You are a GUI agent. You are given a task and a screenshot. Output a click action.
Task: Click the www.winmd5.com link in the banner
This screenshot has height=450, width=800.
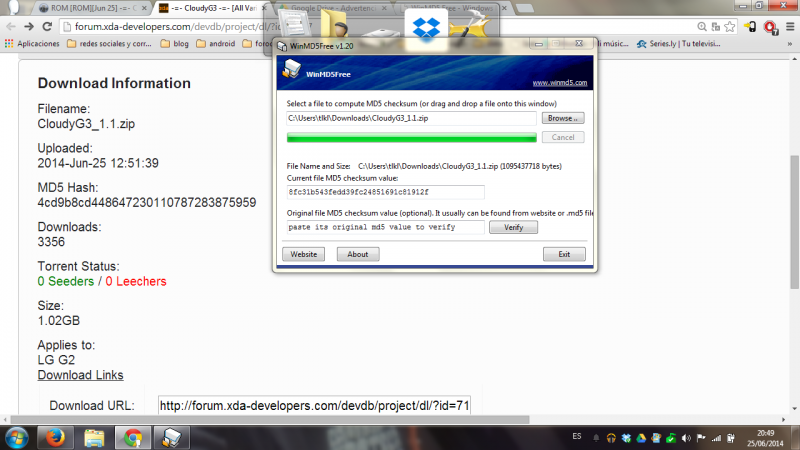559,83
